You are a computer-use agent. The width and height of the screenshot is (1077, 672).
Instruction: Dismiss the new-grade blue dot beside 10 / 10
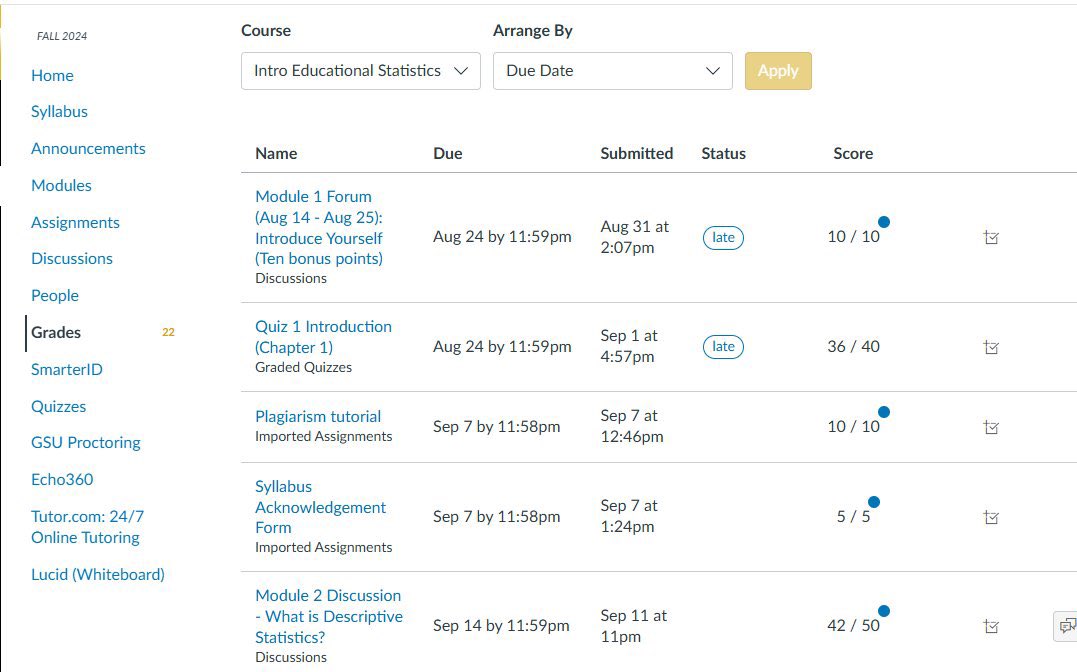(884, 221)
